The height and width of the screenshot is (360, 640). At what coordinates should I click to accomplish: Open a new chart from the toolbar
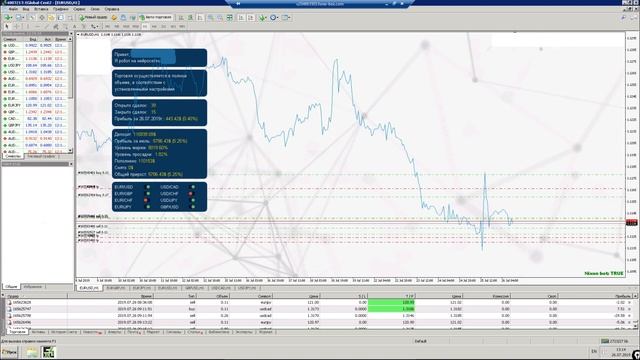click(x=8, y=18)
